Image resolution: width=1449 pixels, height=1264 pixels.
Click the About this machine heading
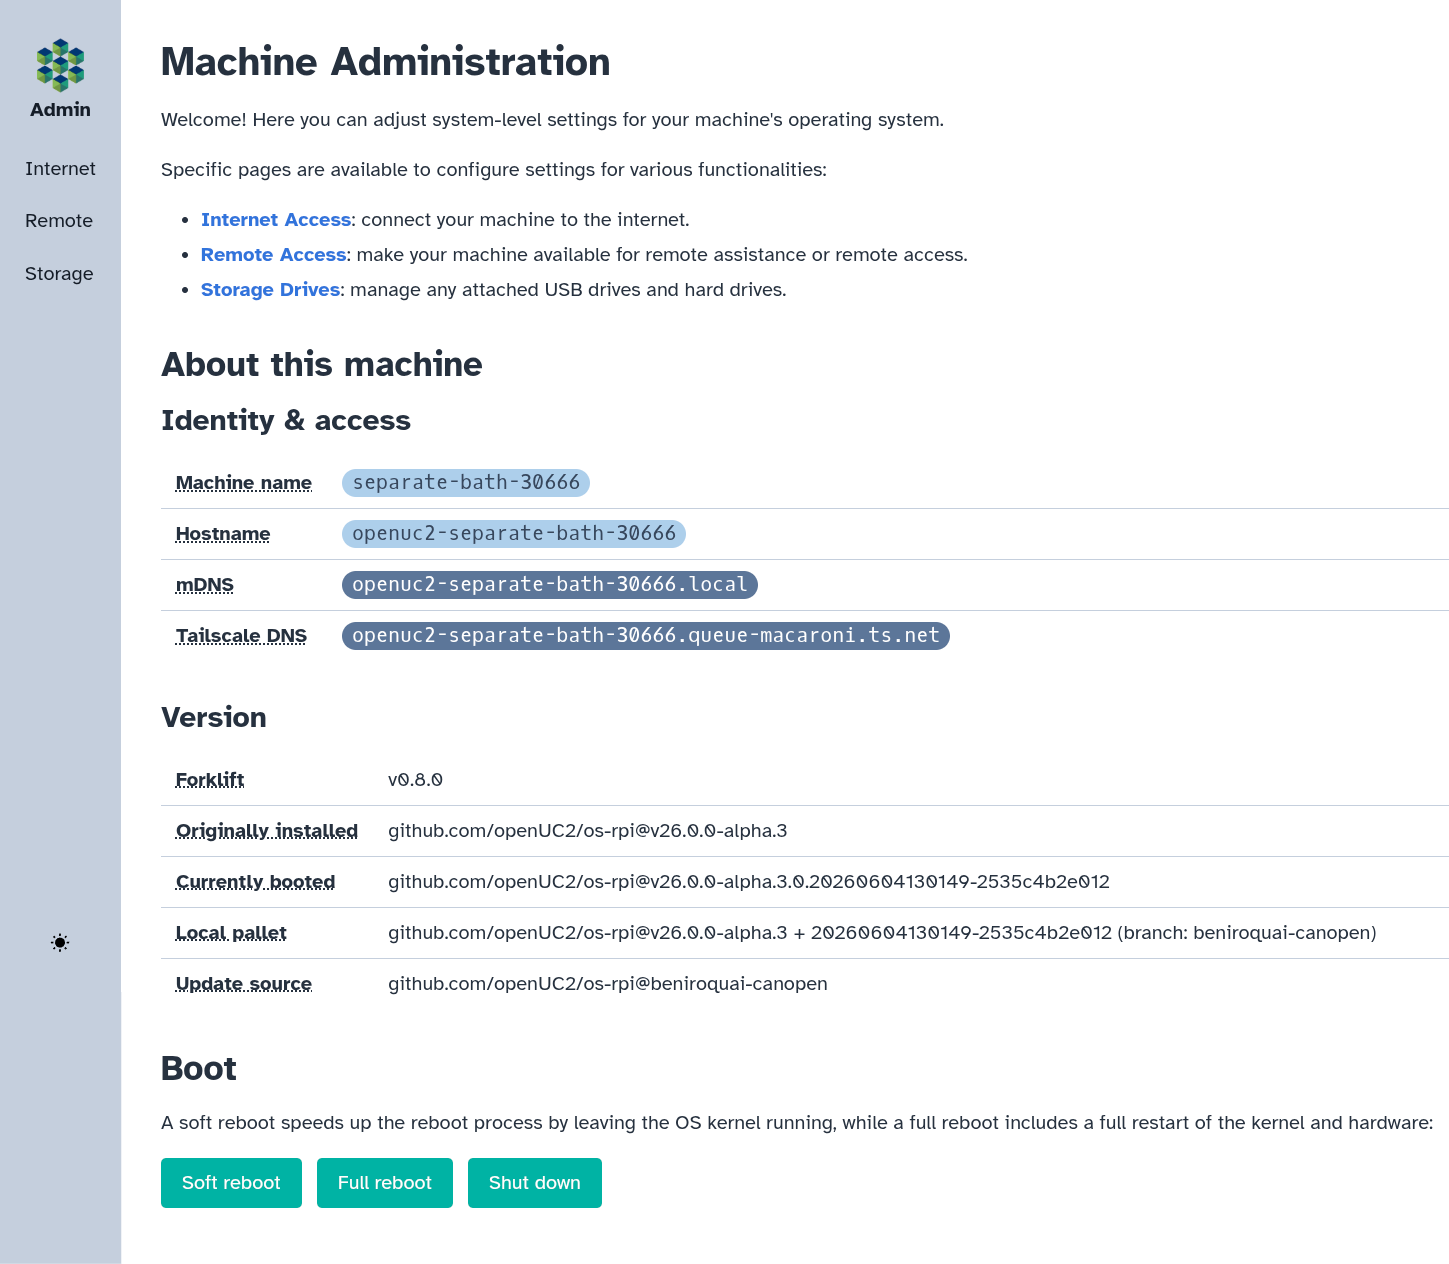(x=322, y=365)
